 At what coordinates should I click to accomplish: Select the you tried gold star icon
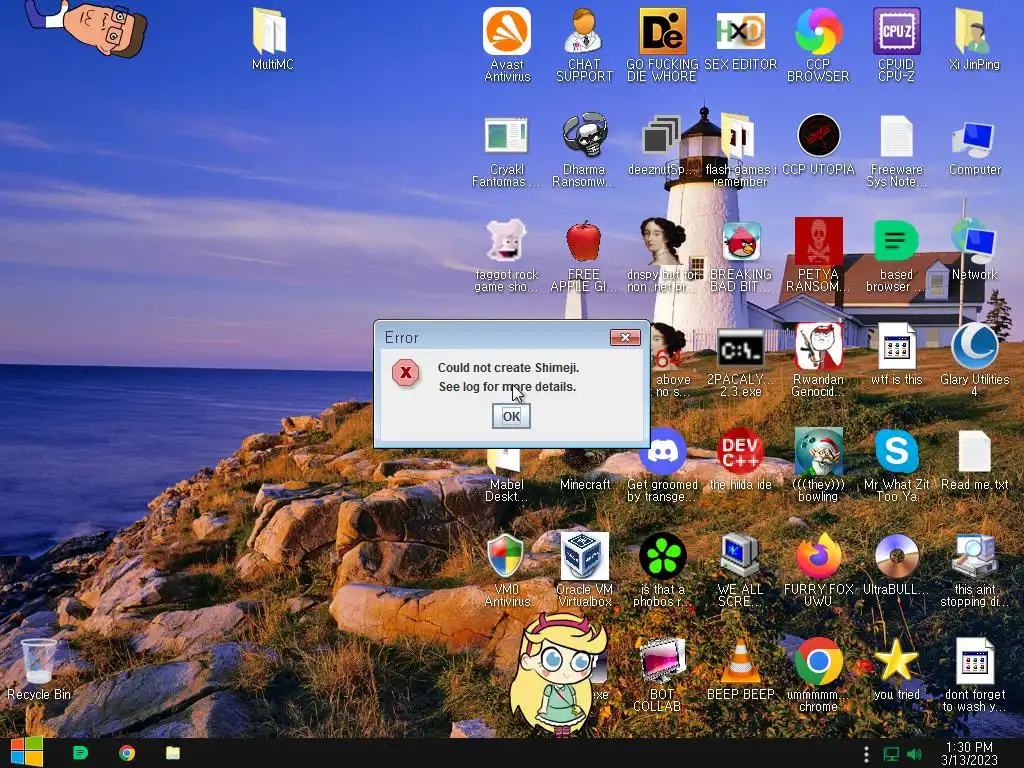896,661
